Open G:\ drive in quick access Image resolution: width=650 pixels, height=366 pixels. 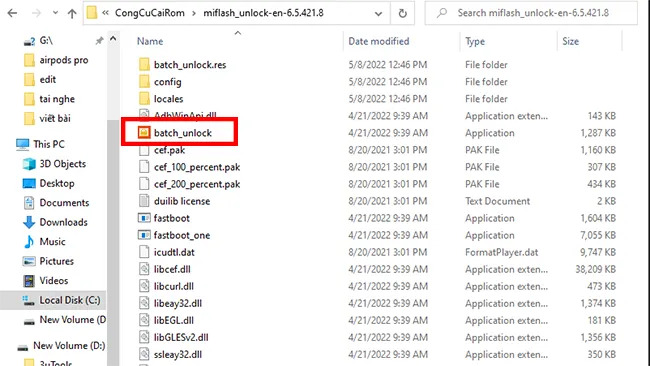point(46,41)
